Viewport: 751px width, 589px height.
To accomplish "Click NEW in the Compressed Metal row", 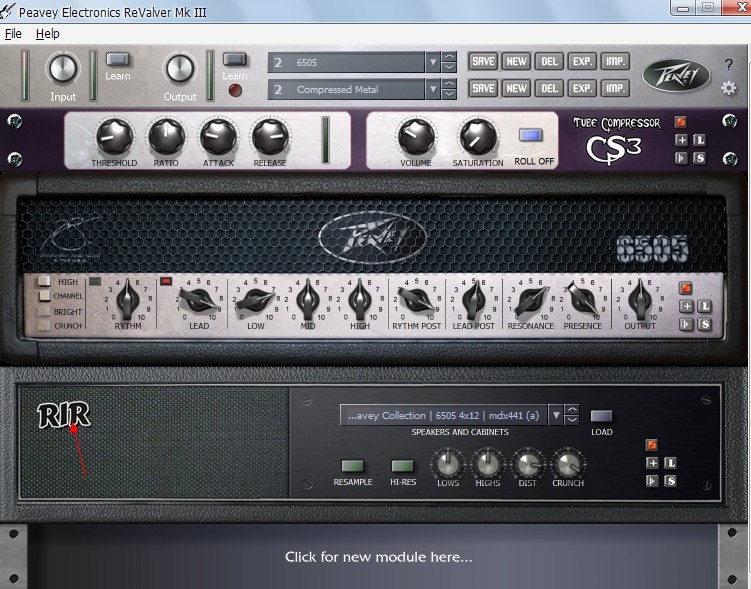I will 516,88.
